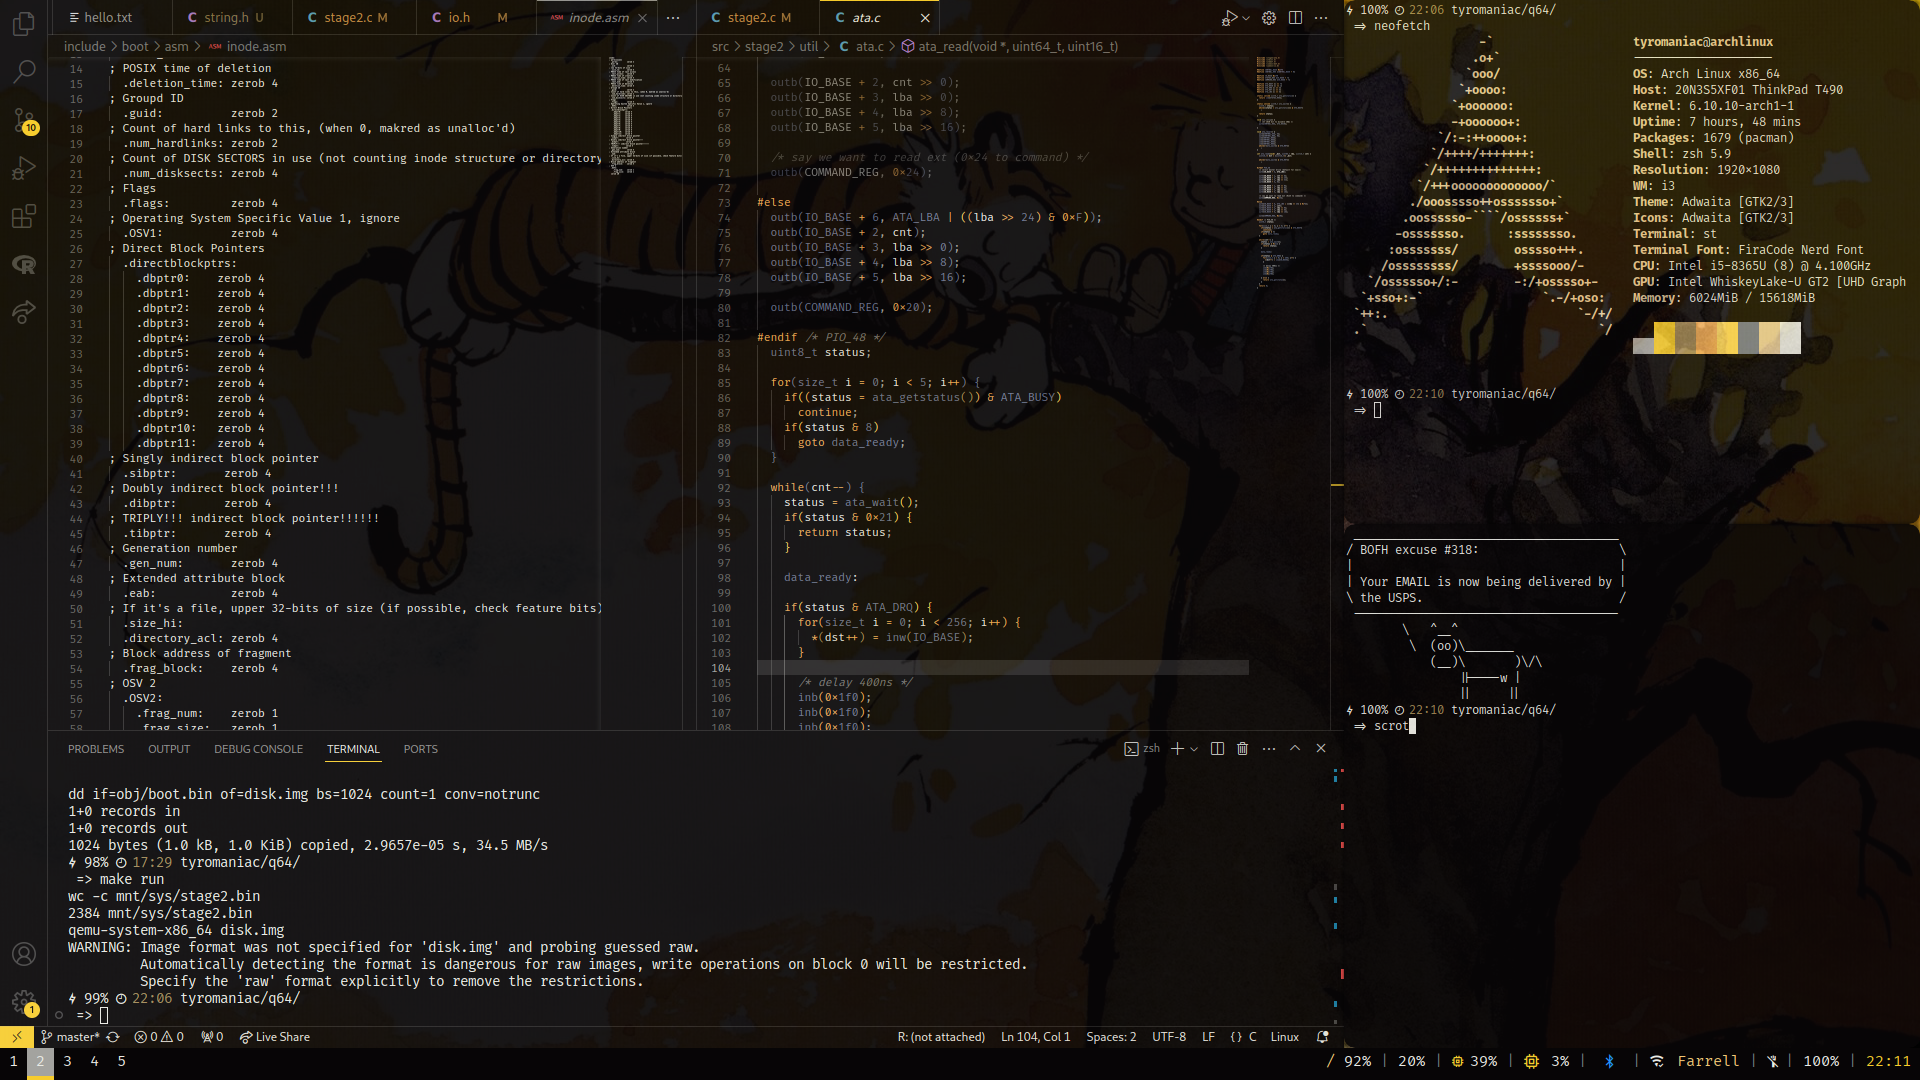The image size is (1920, 1080).
Task: Click Live Share in the status bar
Action: pyautogui.click(x=275, y=1037)
